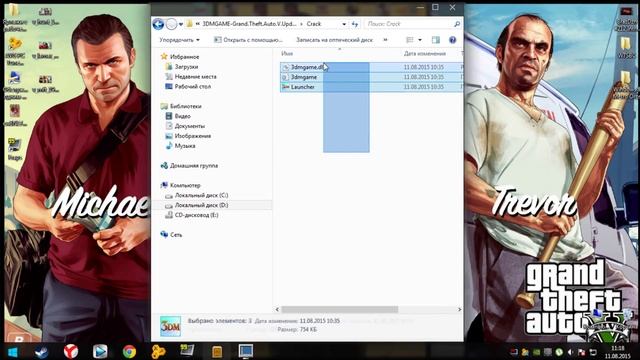
Task: Change the view mode icon
Action: (410, 40)
